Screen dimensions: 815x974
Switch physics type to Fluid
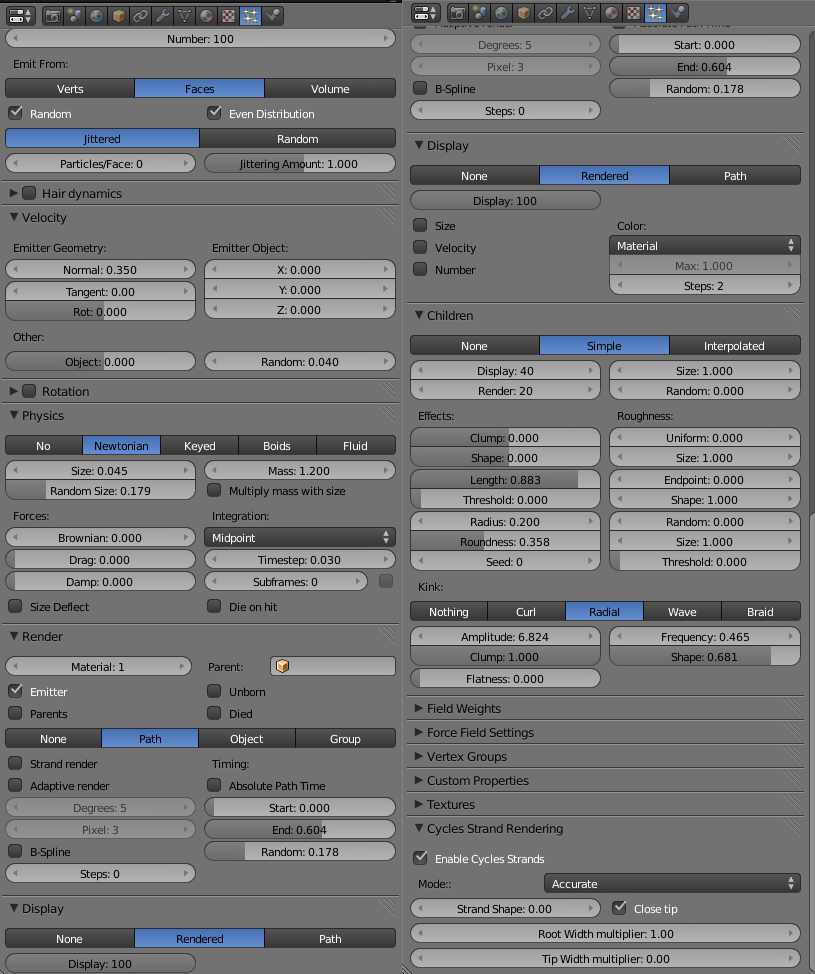point(355,445)
